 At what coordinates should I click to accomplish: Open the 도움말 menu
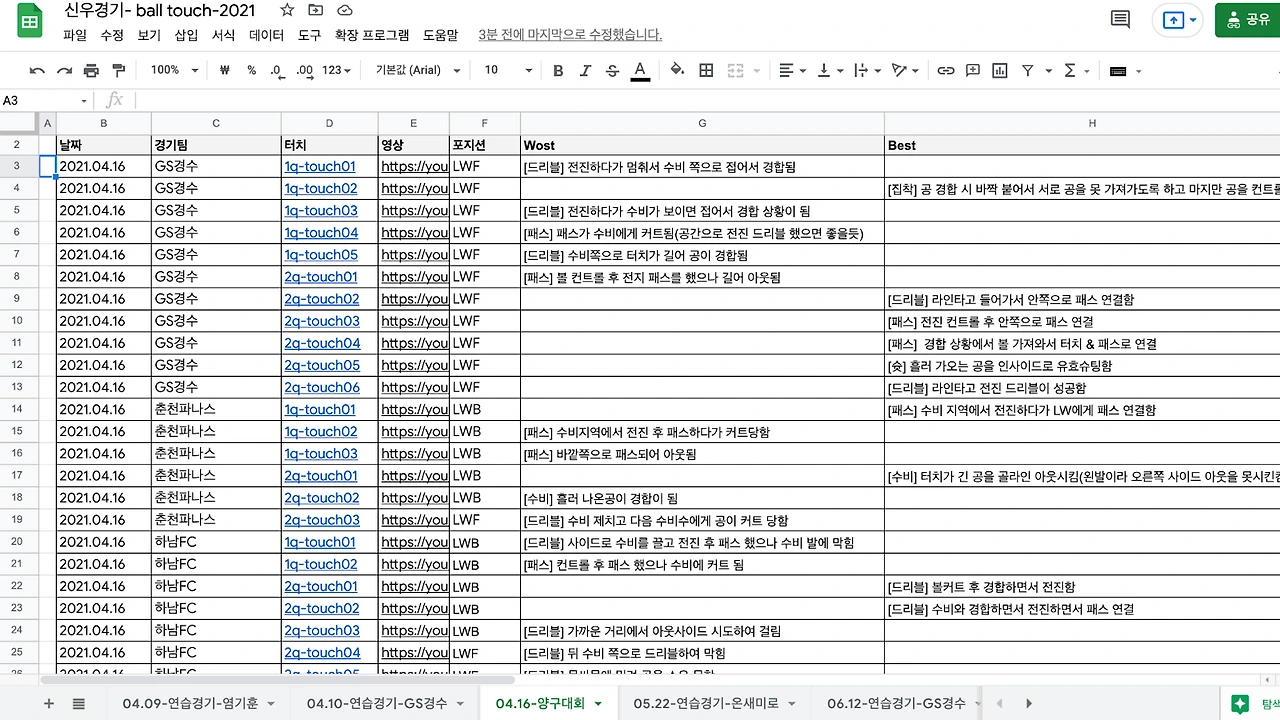pyautogui.click(x=440, y=35)
